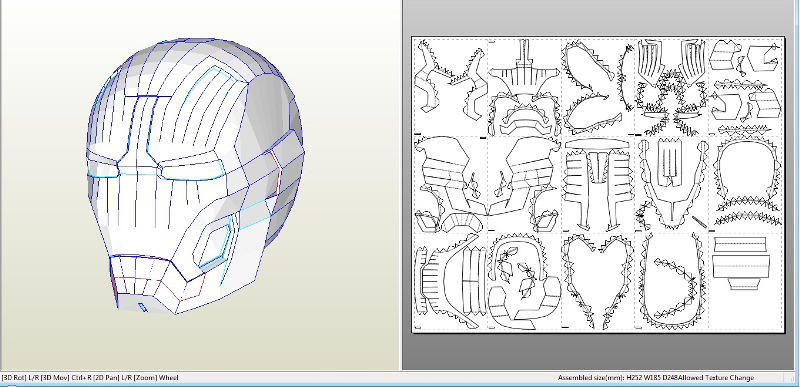This screenshot has width=800, height=387.
Task: Click the '[3D Rot] L/R' status bar hint
Action: pos(20,378)
